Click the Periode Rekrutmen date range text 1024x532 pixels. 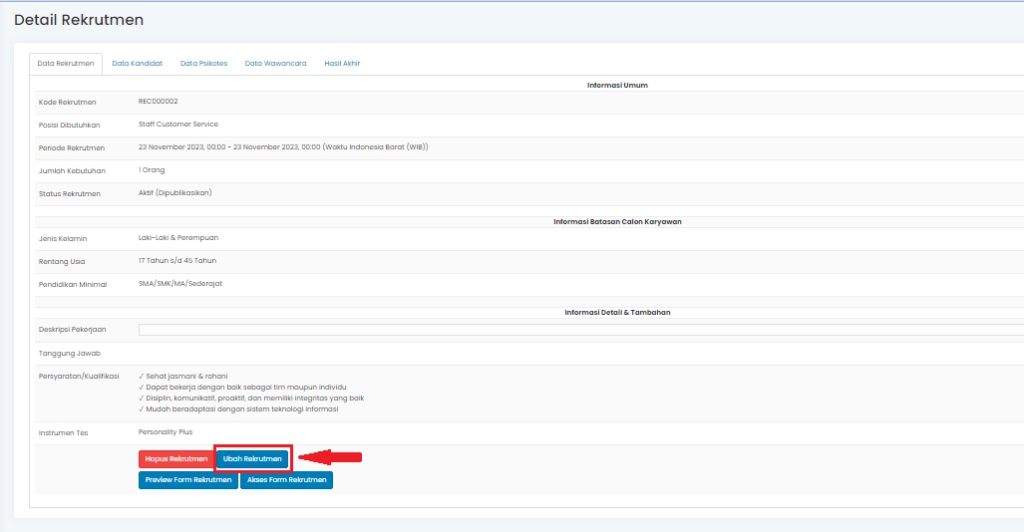click(x=283, y=147)
